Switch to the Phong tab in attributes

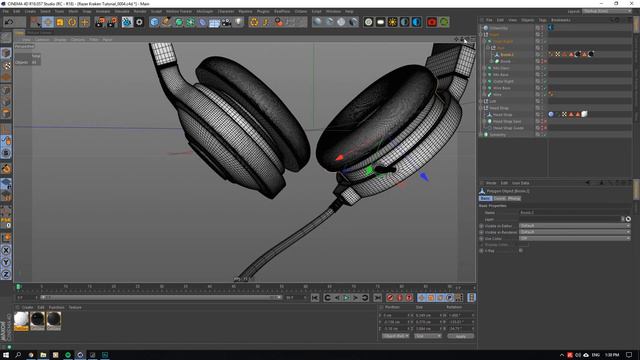[514, 198]
